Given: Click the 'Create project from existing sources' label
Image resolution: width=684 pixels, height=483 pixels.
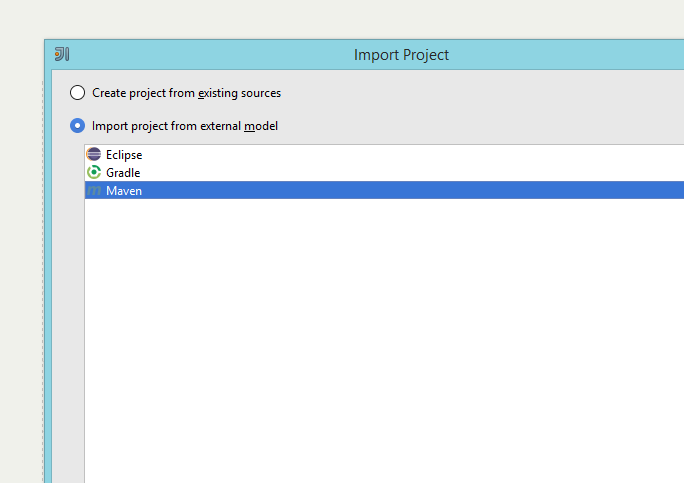Looking at the screenshot, I should 186,93.
